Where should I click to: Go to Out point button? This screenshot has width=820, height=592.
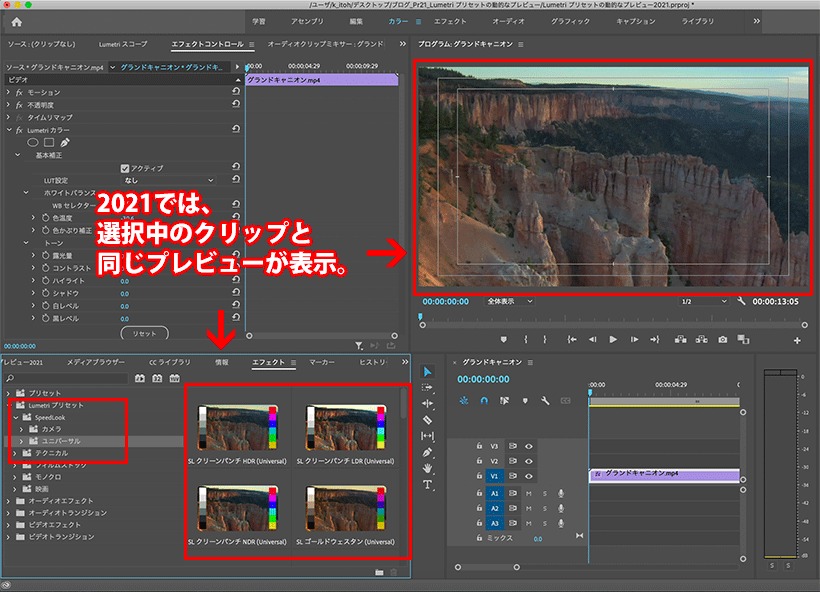click(655, 339)
